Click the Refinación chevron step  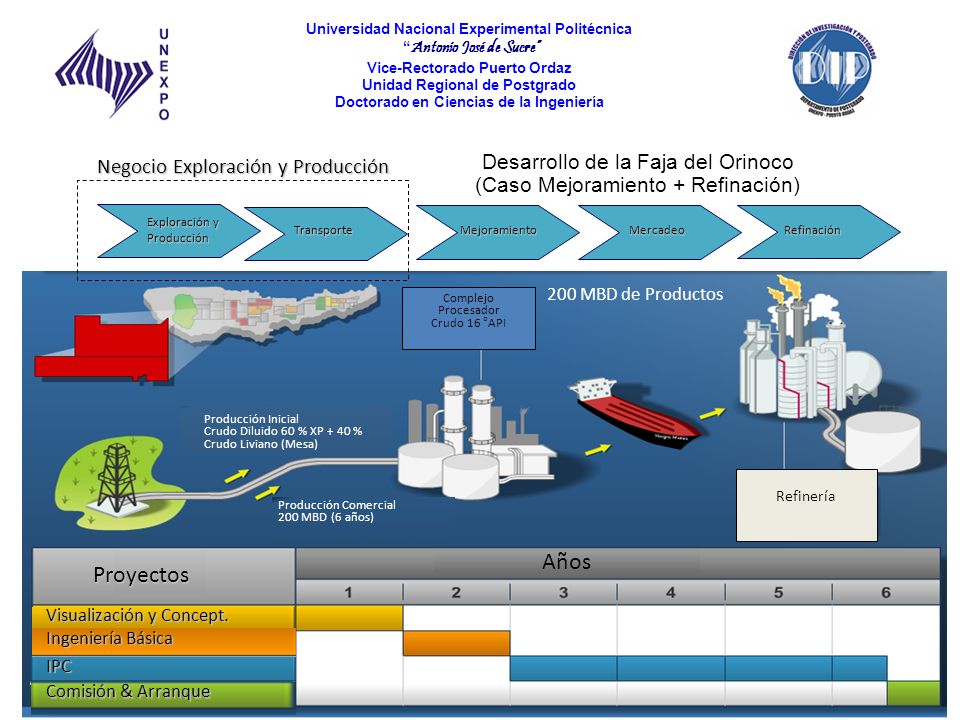tap(819, 232)
